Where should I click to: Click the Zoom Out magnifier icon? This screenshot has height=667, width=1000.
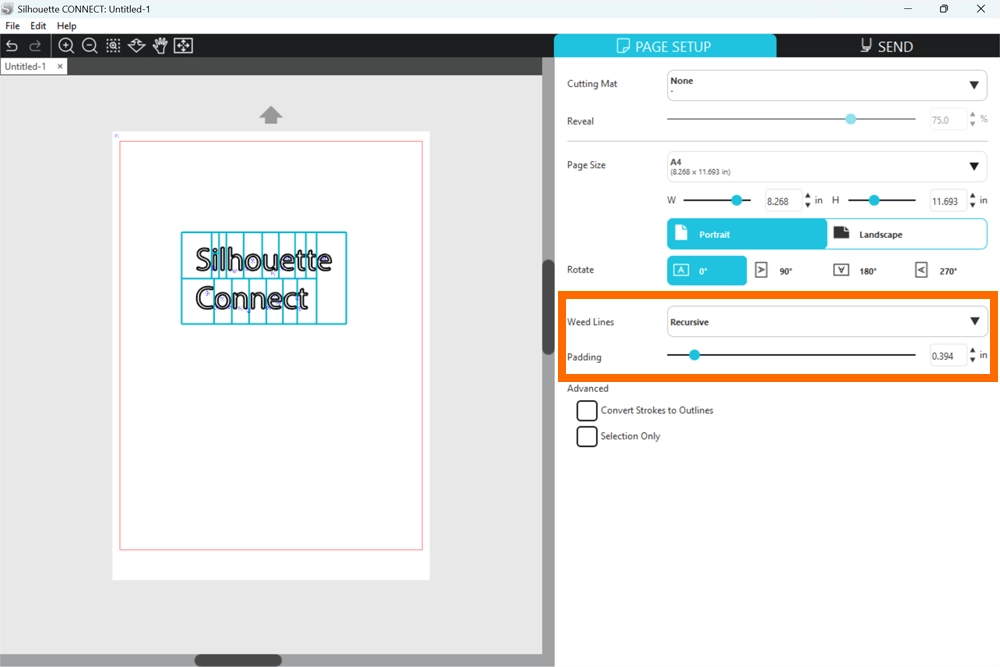[89, 46]
